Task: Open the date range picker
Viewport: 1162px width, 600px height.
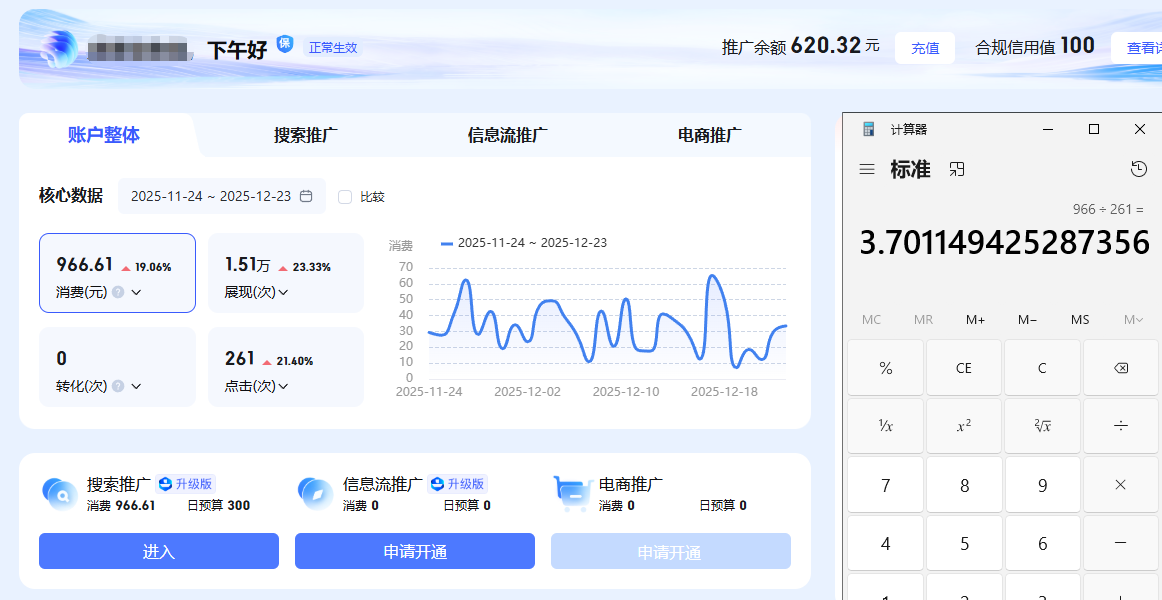Action: (221, 196)
